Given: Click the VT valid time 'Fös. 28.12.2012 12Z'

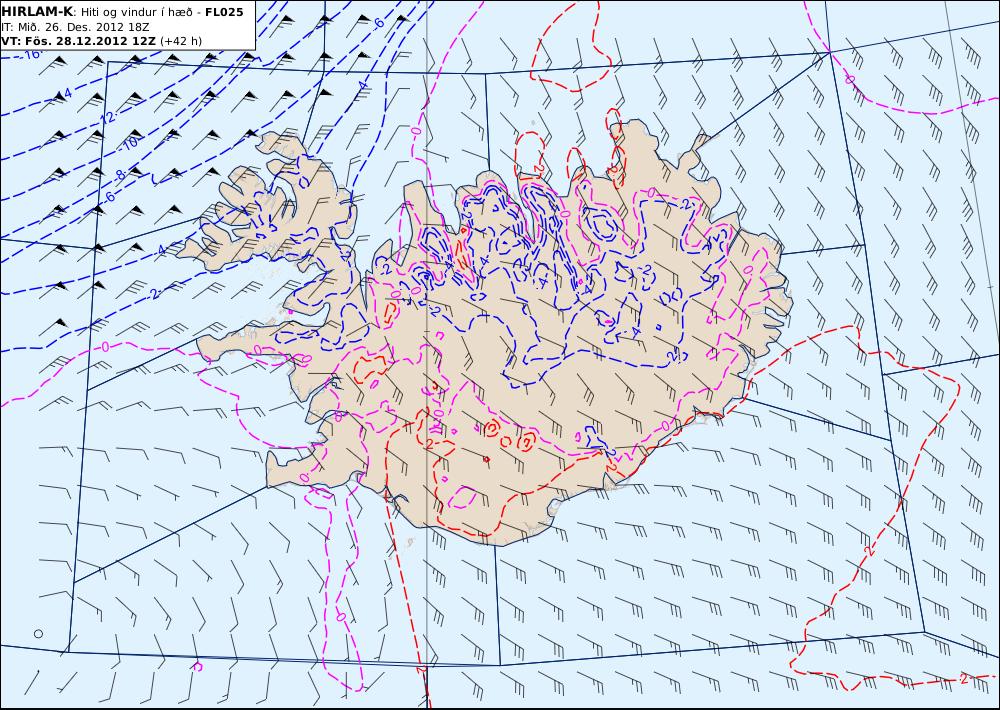Looking at the screenshot, I should (89, 41).
